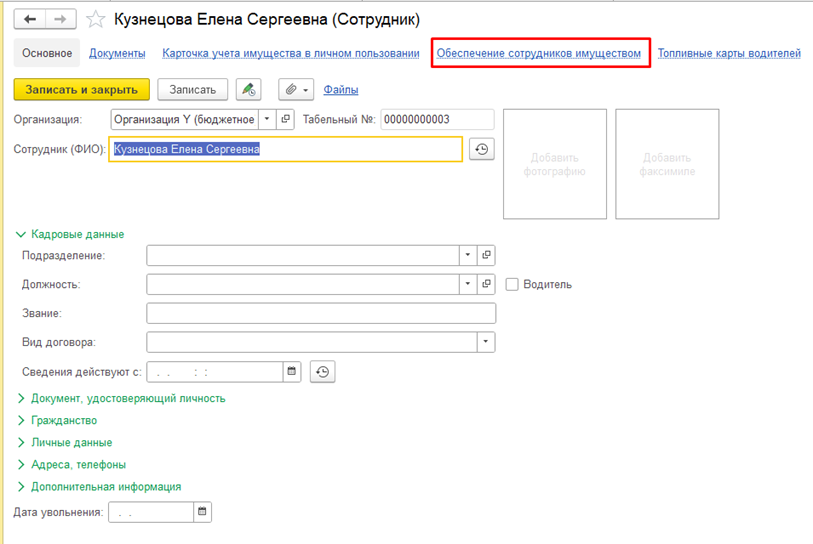Open the Должность dropdown list

(x=468, y=284)
